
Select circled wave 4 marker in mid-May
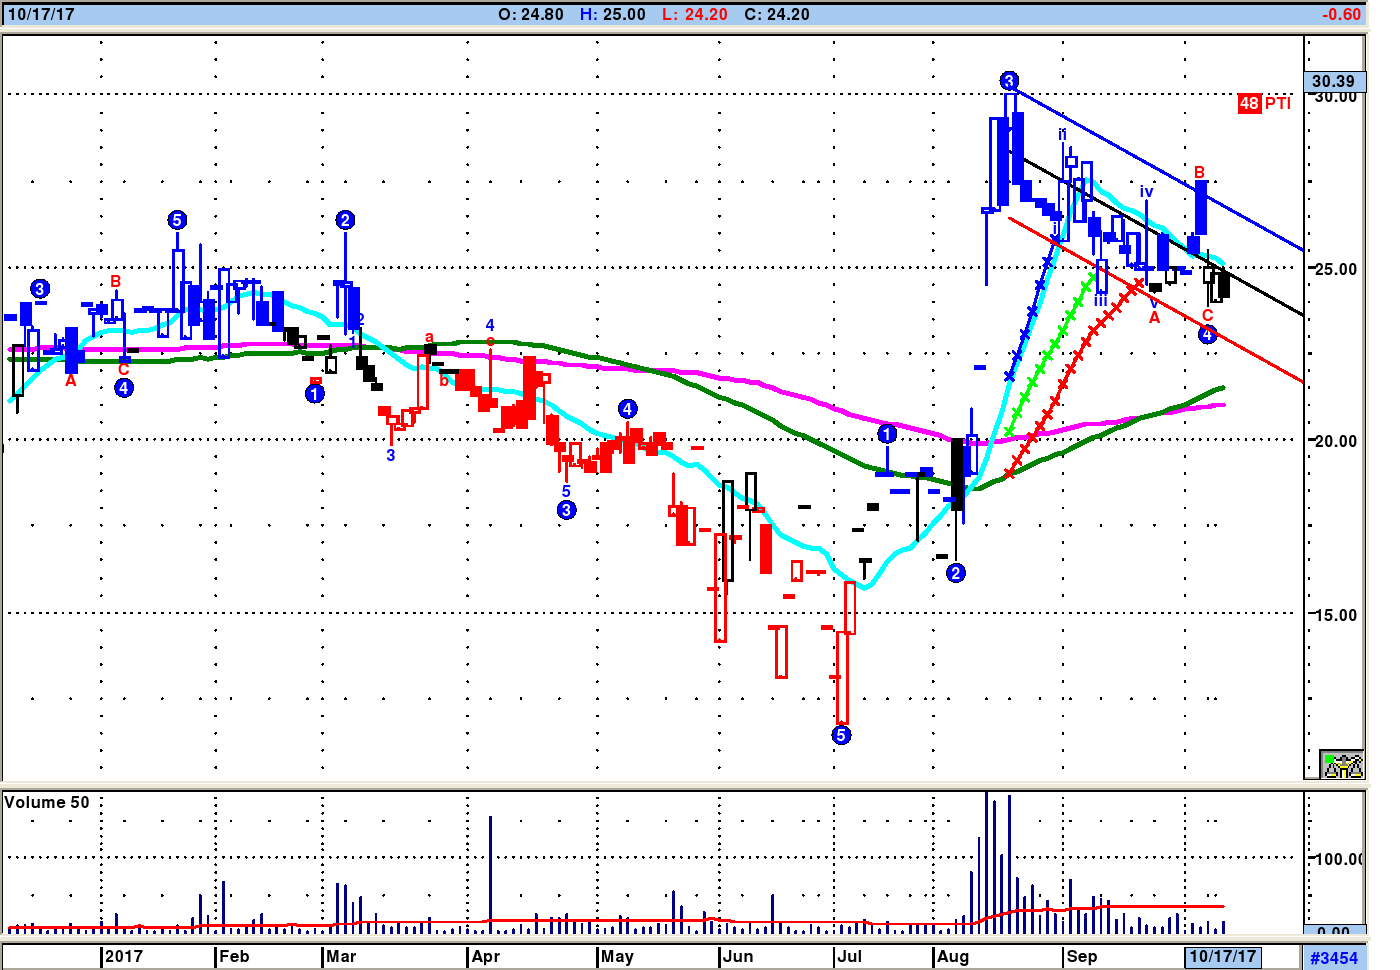pyautogui.click(x=627, y=409)
